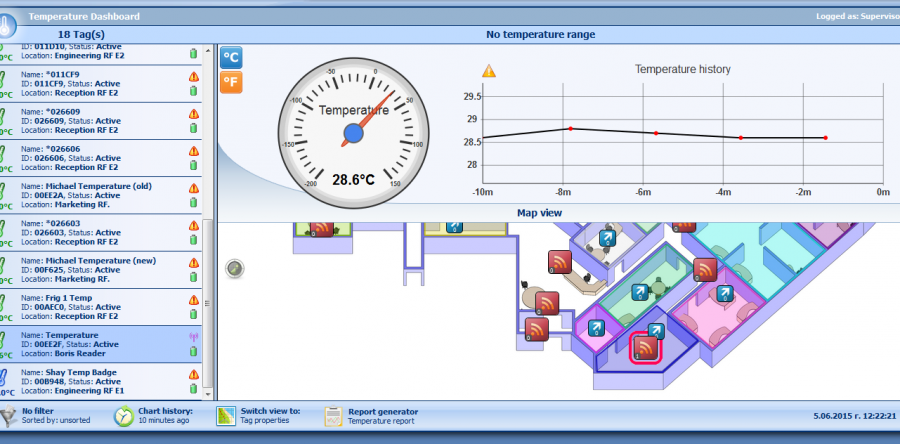Click the Map view header

(x=540, y=213)
